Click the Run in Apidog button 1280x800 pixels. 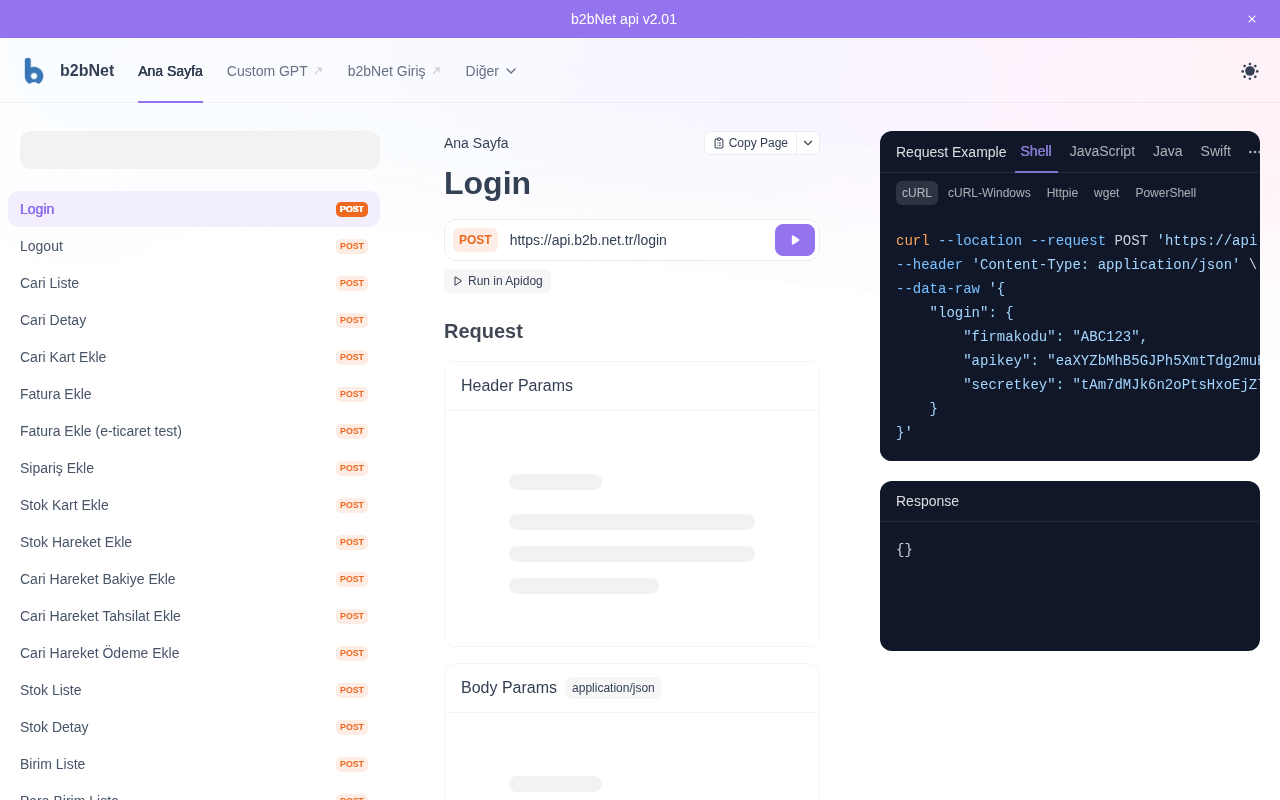[497, 281]
